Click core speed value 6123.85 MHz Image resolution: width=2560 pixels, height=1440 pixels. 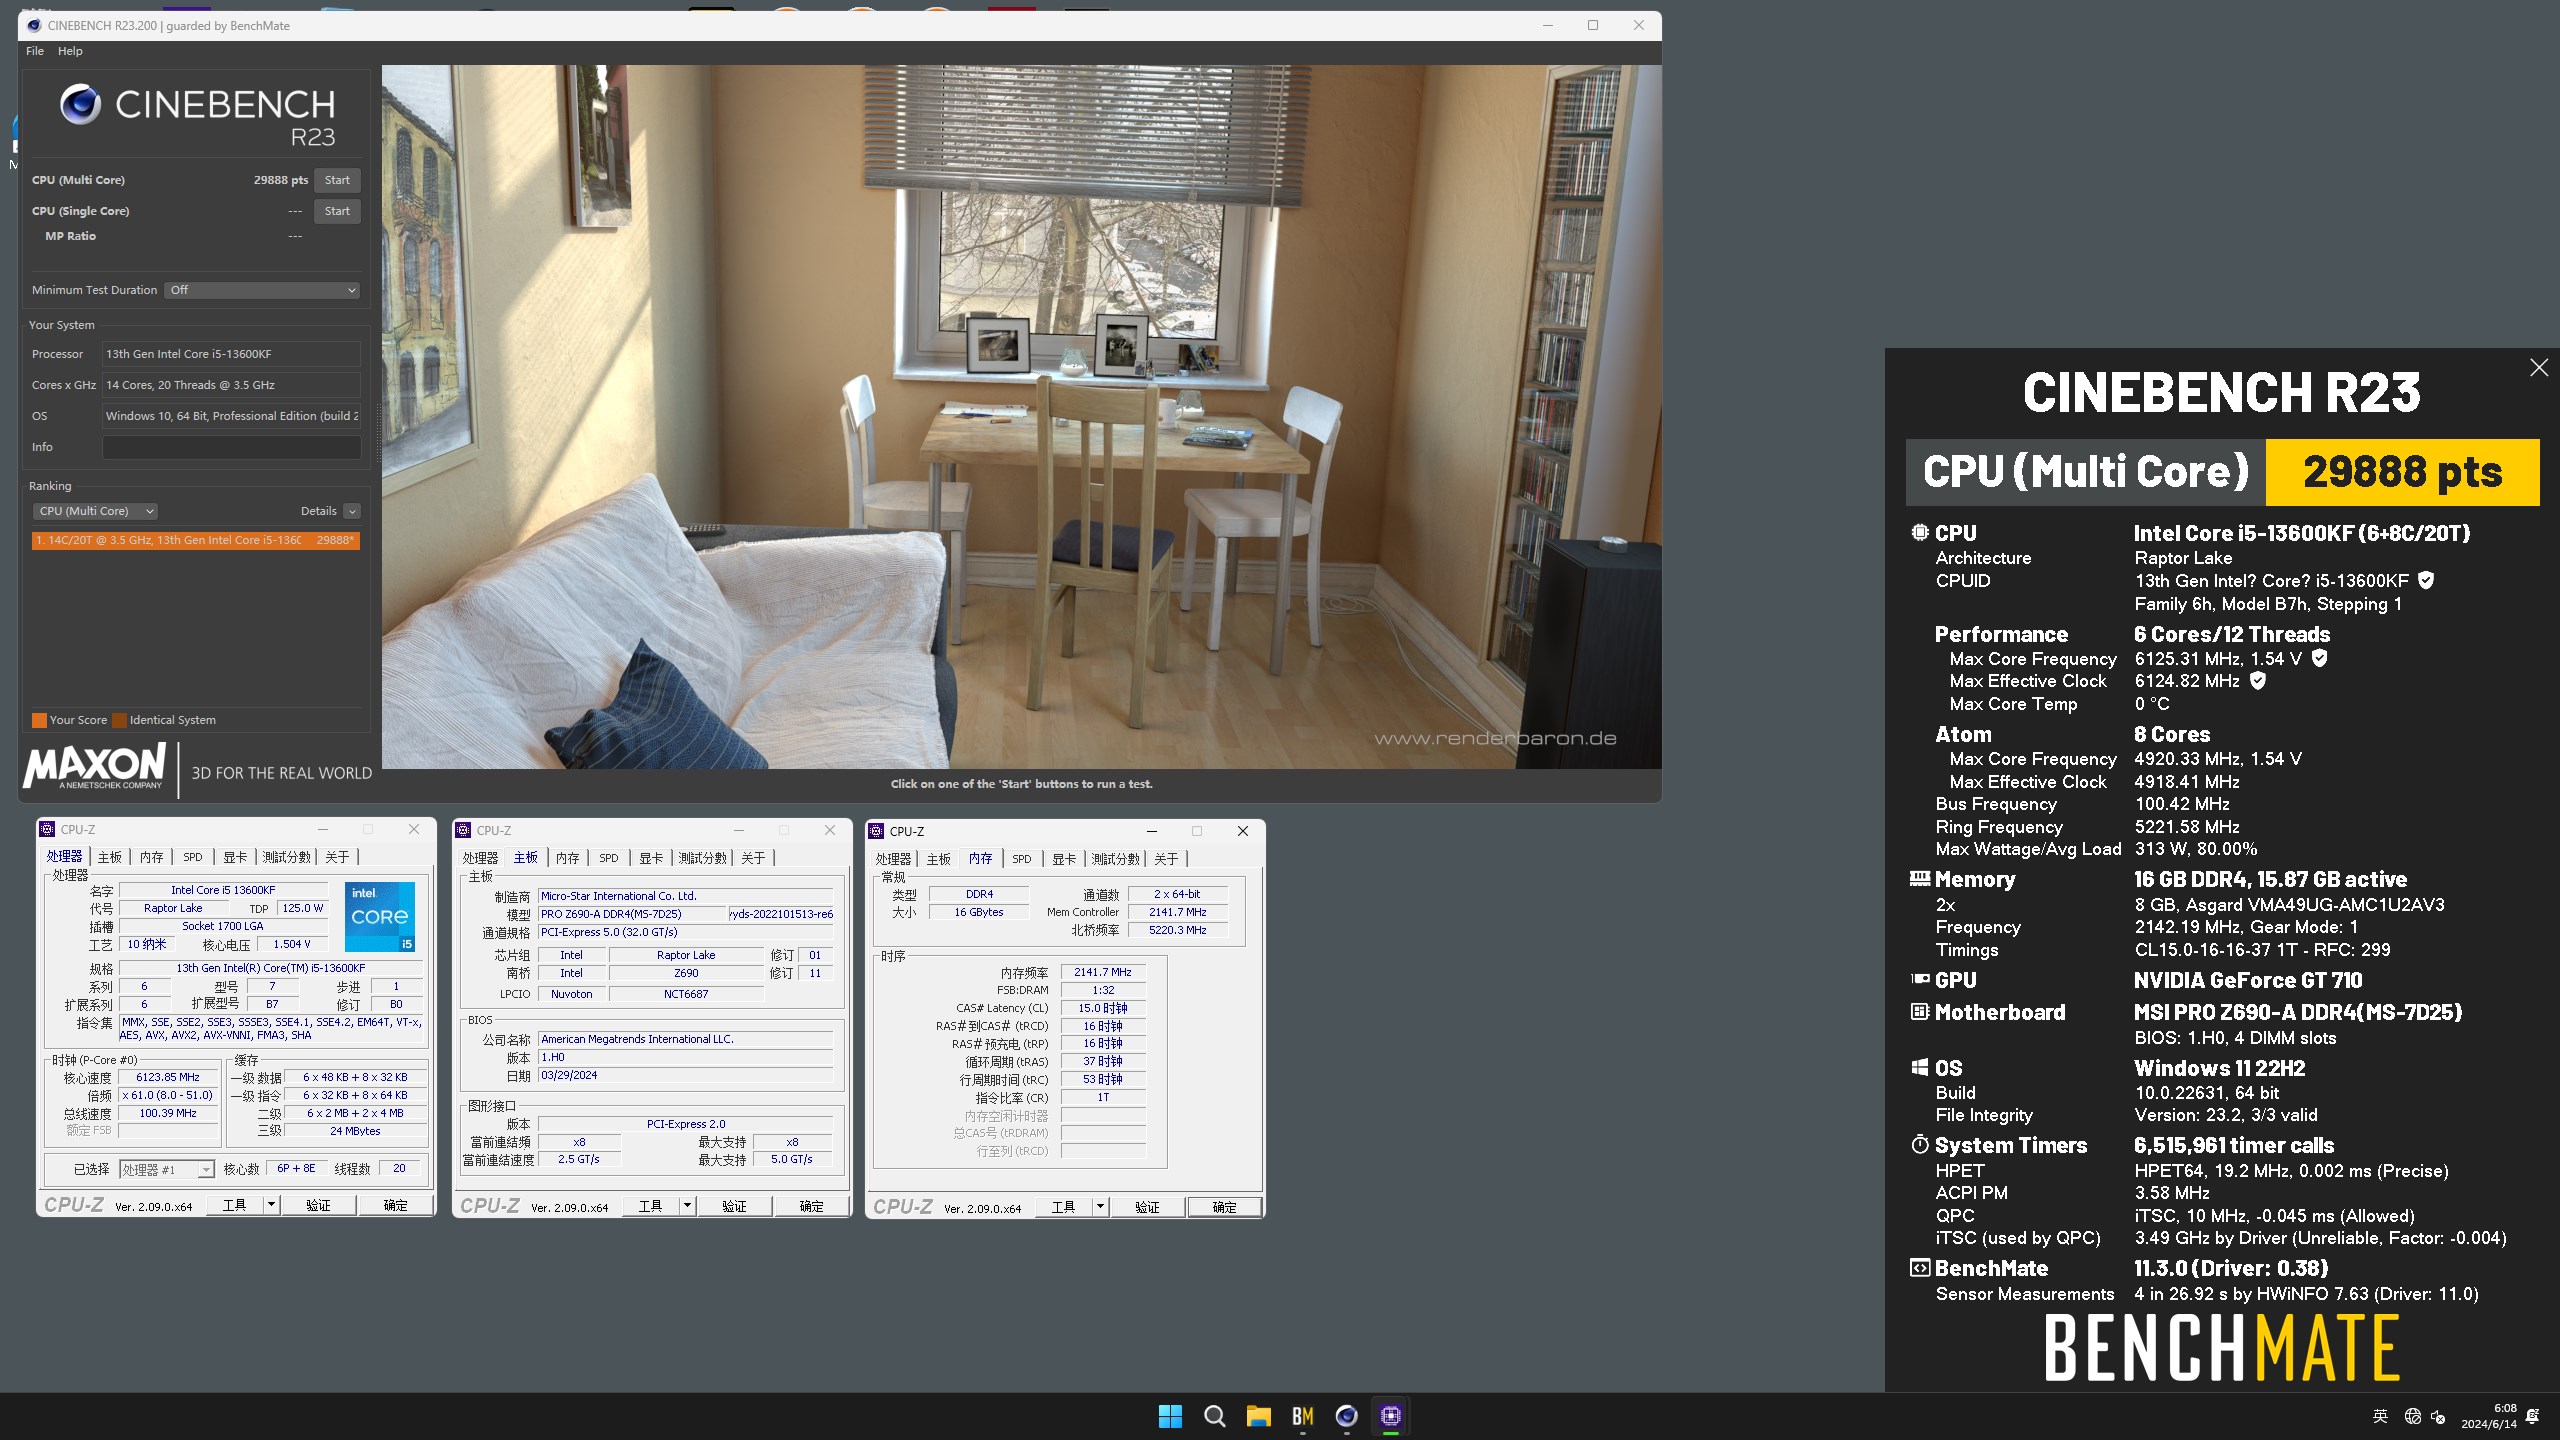168,1077
